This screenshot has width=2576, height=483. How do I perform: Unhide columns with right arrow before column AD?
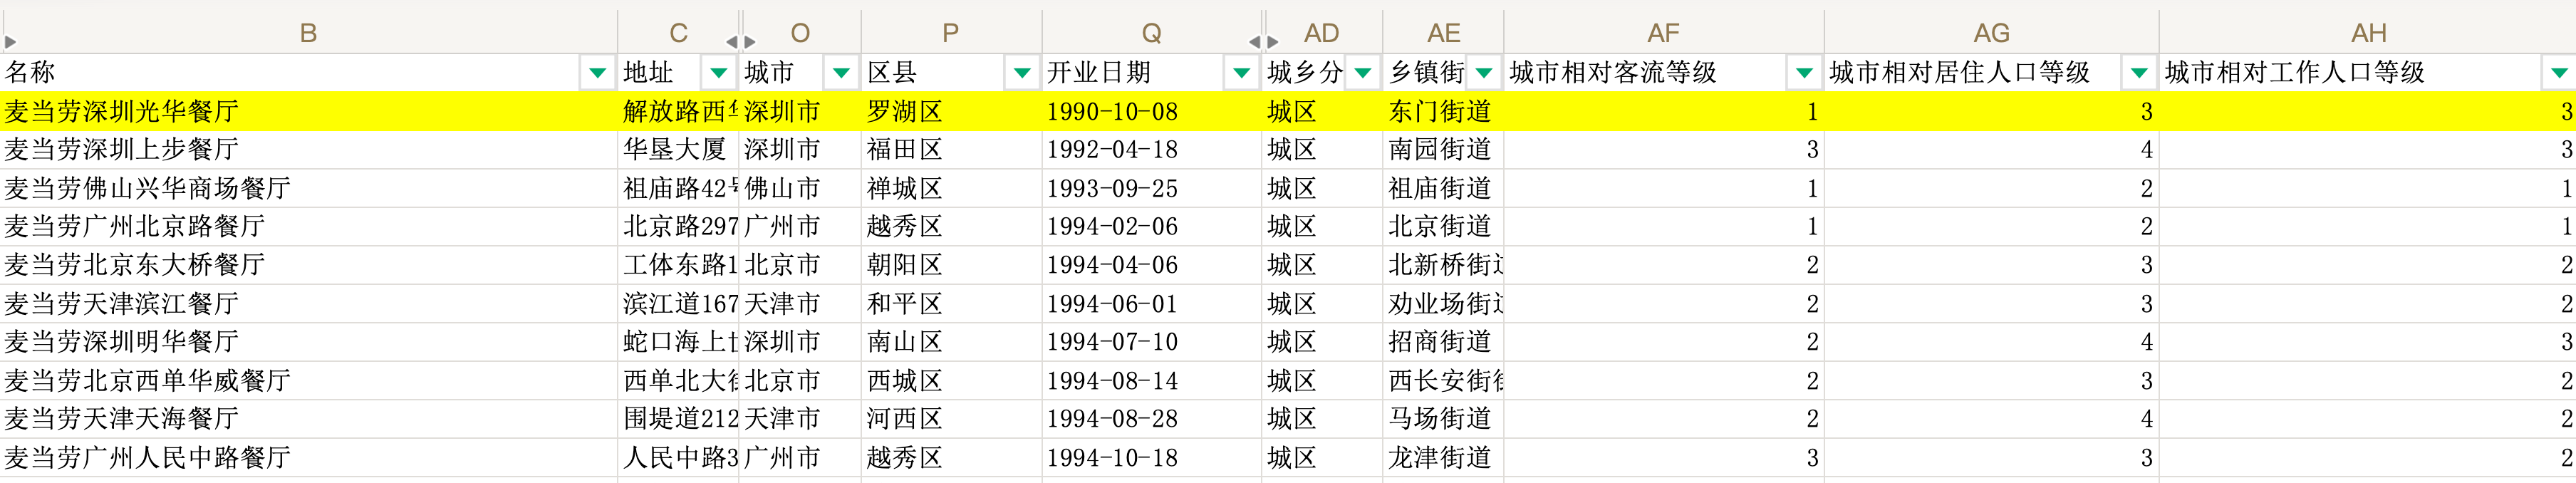[x=1273, y=42]
